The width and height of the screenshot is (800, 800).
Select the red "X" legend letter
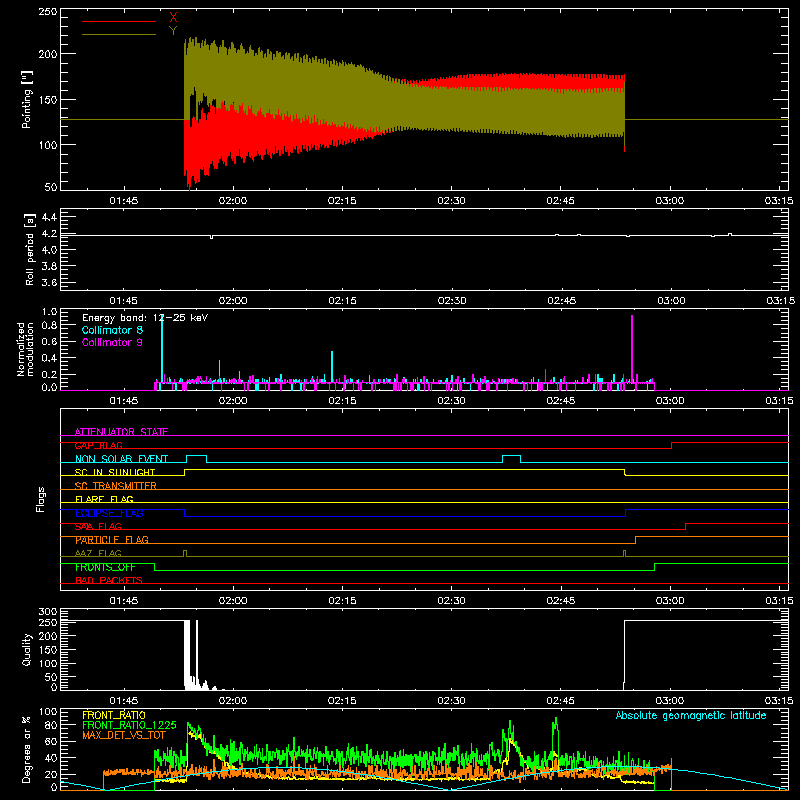coord(173,18)
